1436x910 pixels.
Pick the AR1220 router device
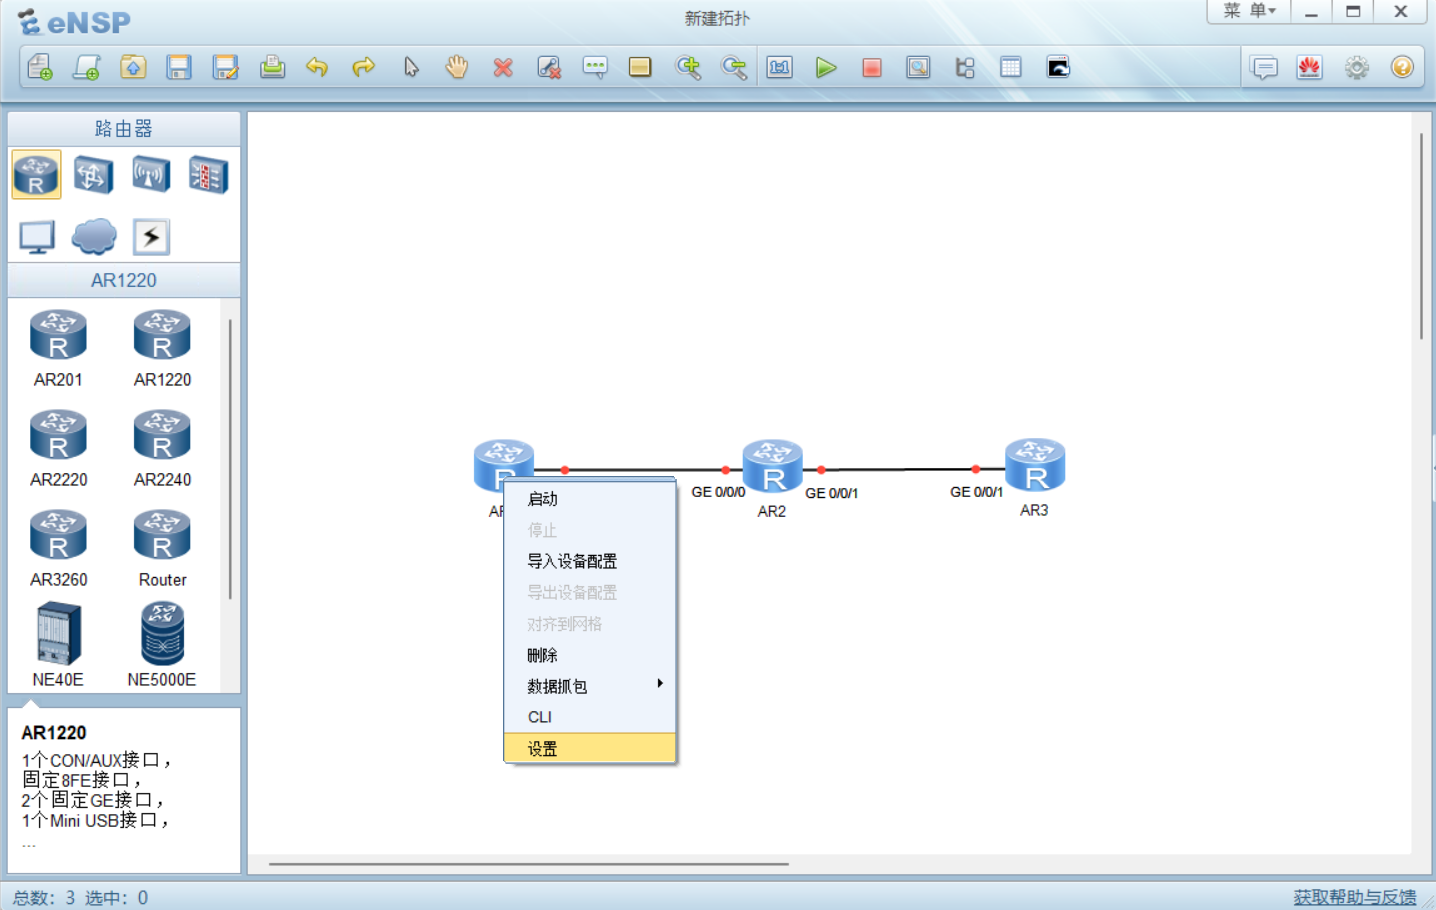coord(162,348)
